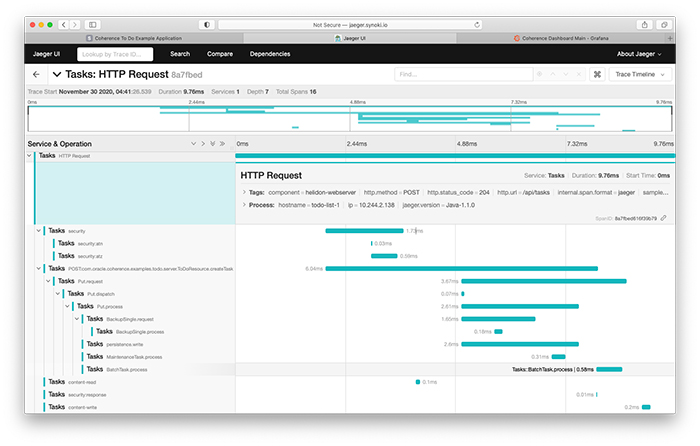Screen dimensions: 700x446
Task: Clear the find filter with the X icon
Action: point(579,74)
